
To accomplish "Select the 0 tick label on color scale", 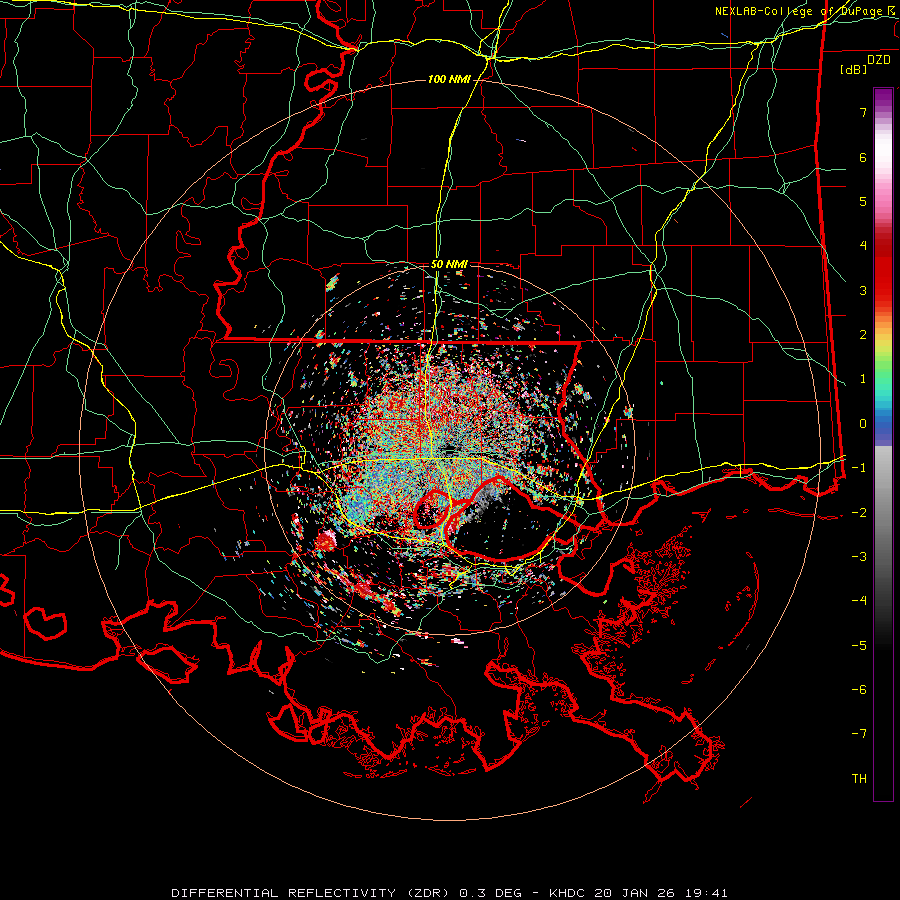I will (863, 424).
